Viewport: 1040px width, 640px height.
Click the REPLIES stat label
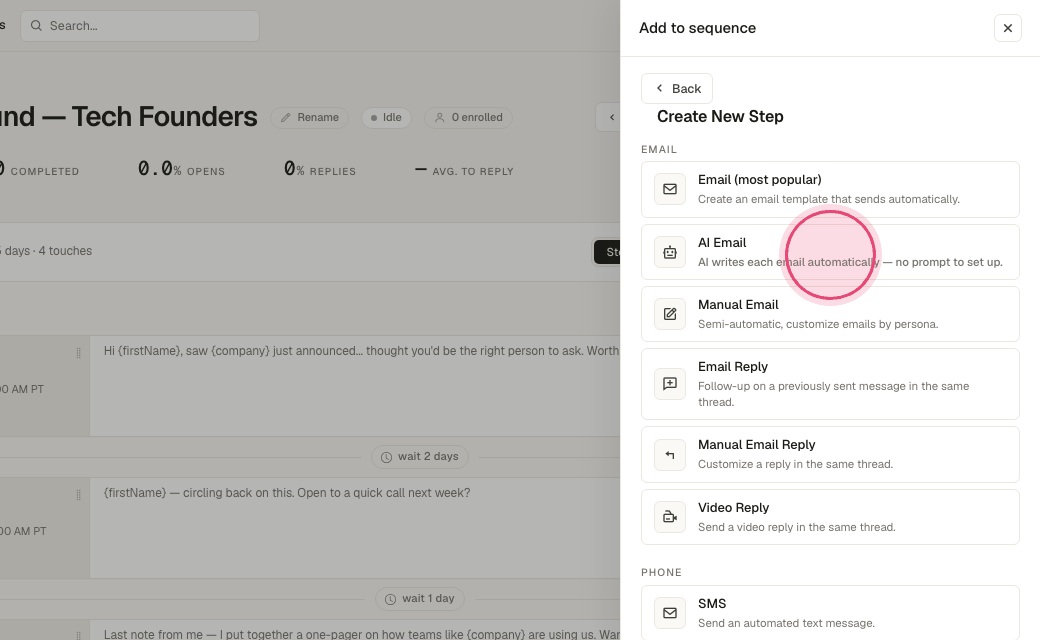[332, 171]
